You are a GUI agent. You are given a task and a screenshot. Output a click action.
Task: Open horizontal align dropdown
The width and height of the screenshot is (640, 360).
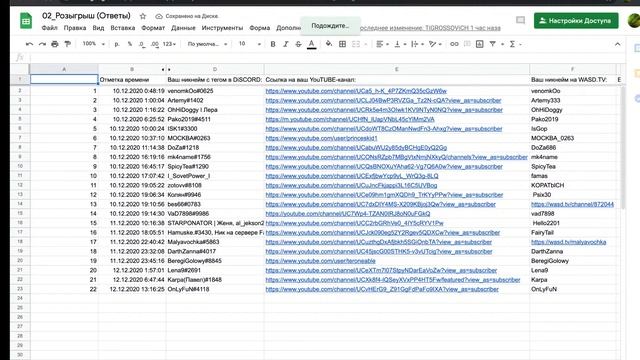coord(382,44)
